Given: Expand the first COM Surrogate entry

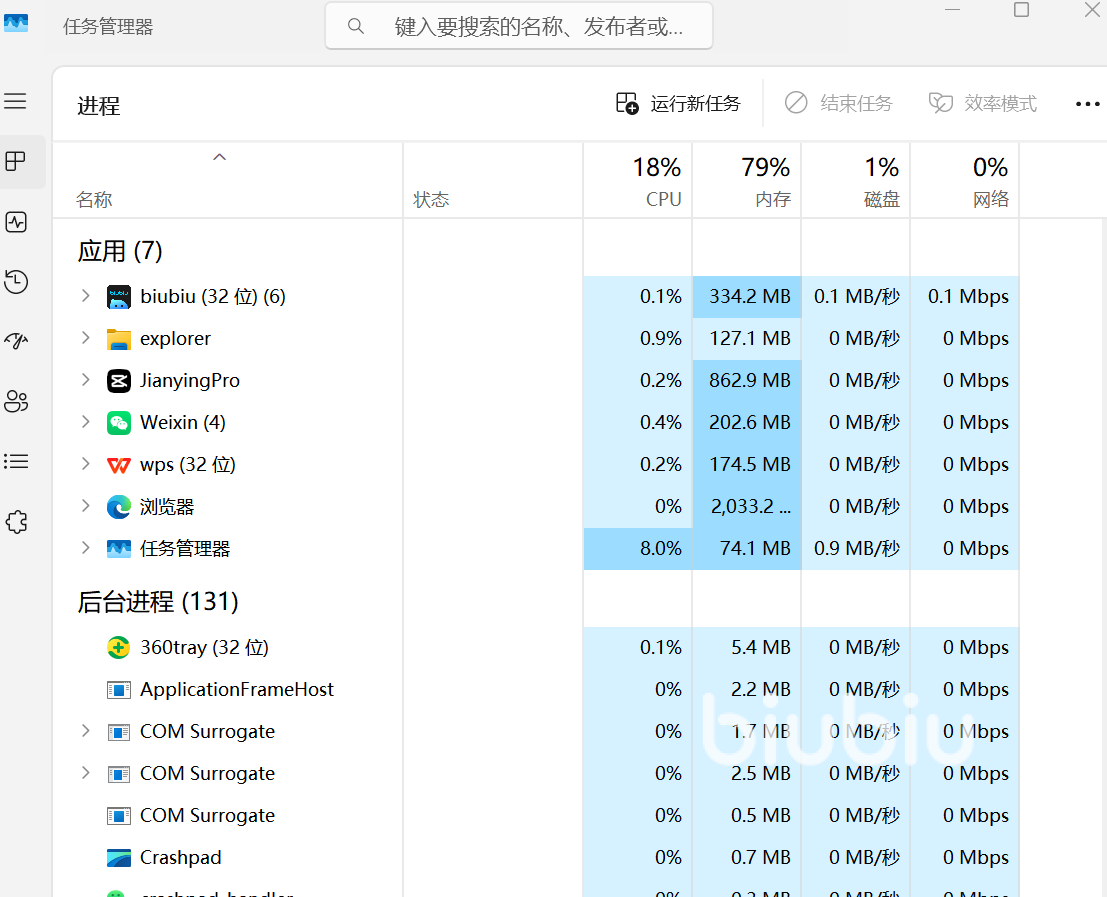Looking at the screenshot, I should (86, 731).
